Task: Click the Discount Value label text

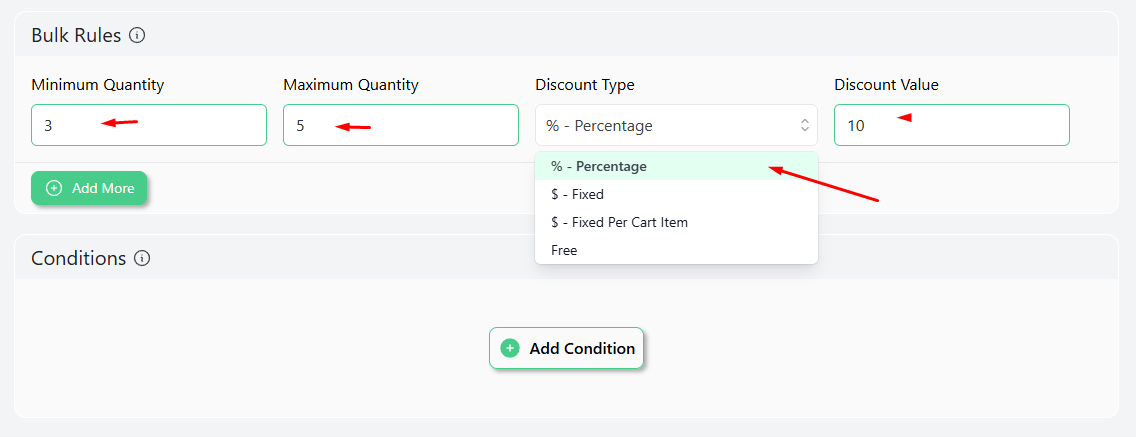Action: click(886, 85)
